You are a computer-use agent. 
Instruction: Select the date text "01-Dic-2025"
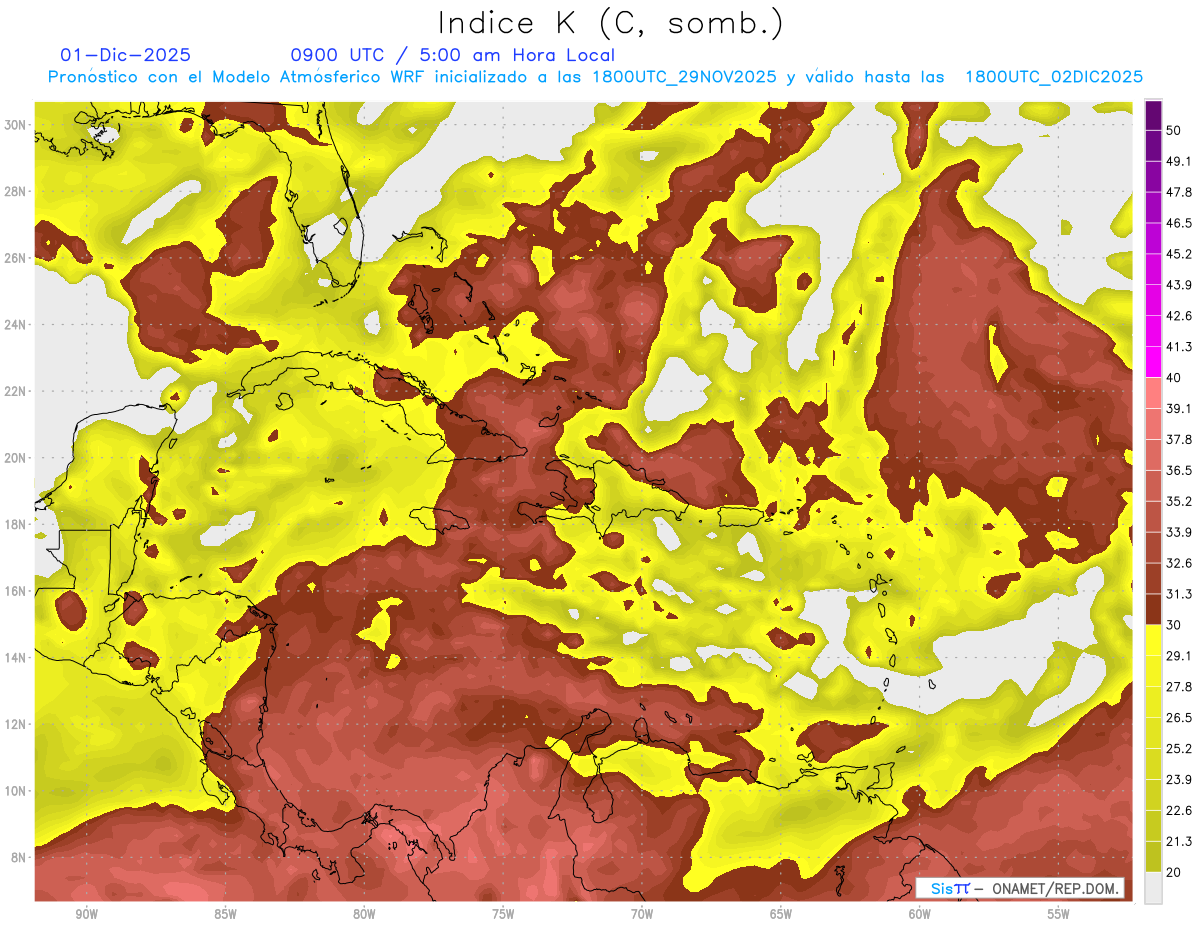click(125, 55)
